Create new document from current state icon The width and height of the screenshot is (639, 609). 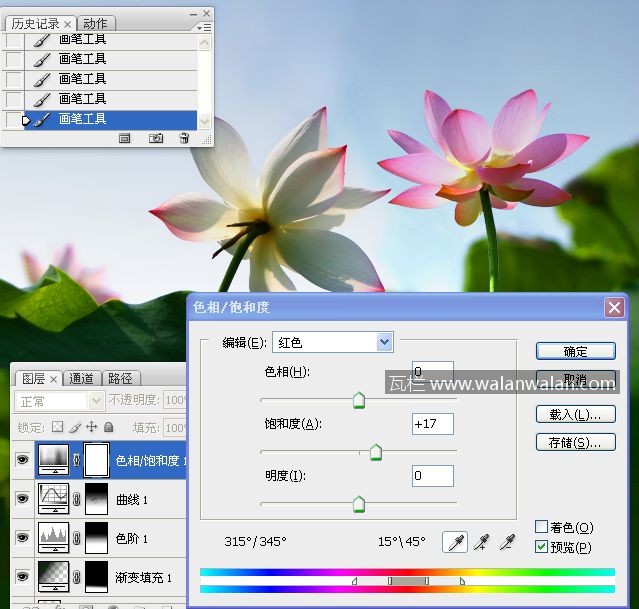coord(125,138)
